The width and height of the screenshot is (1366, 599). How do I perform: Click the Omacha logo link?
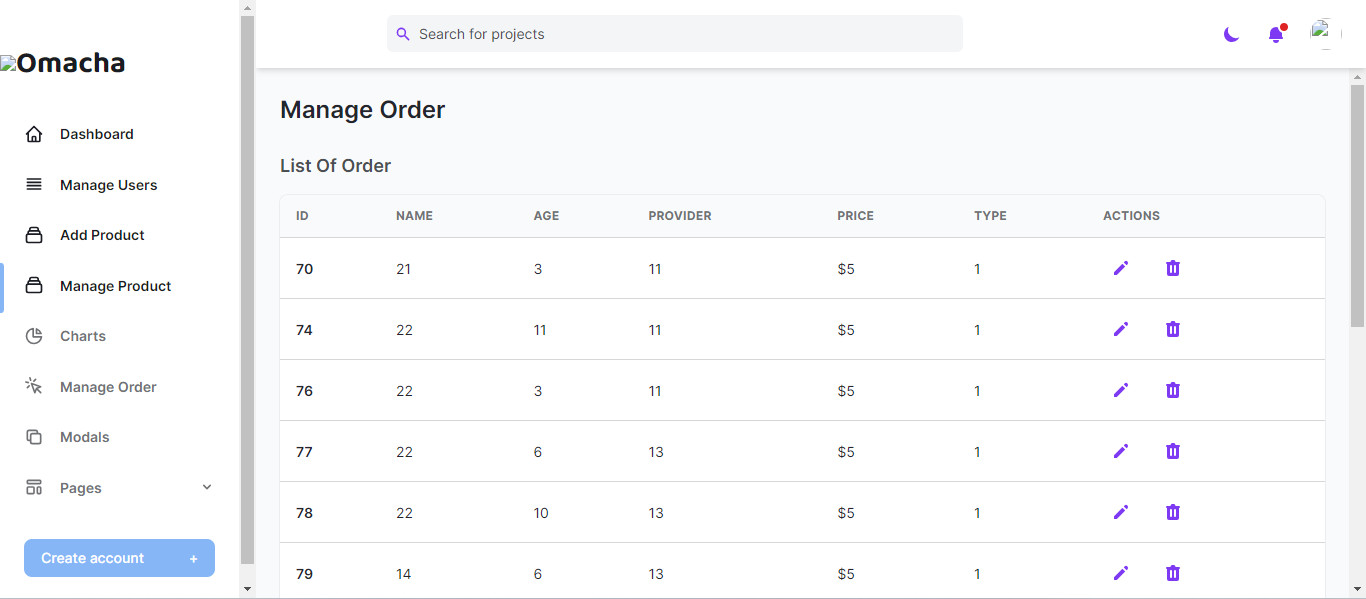pos(63,63)
